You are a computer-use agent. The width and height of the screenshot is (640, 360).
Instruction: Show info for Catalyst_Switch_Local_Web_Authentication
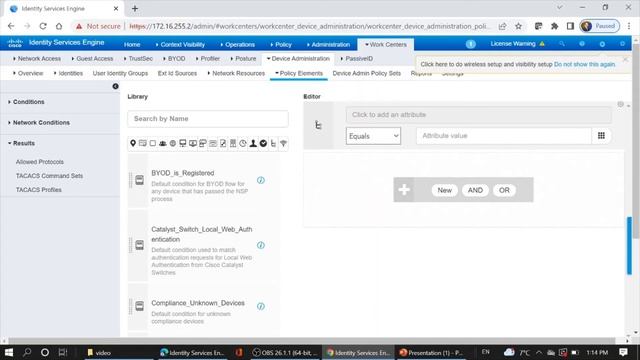coord(260,245)
